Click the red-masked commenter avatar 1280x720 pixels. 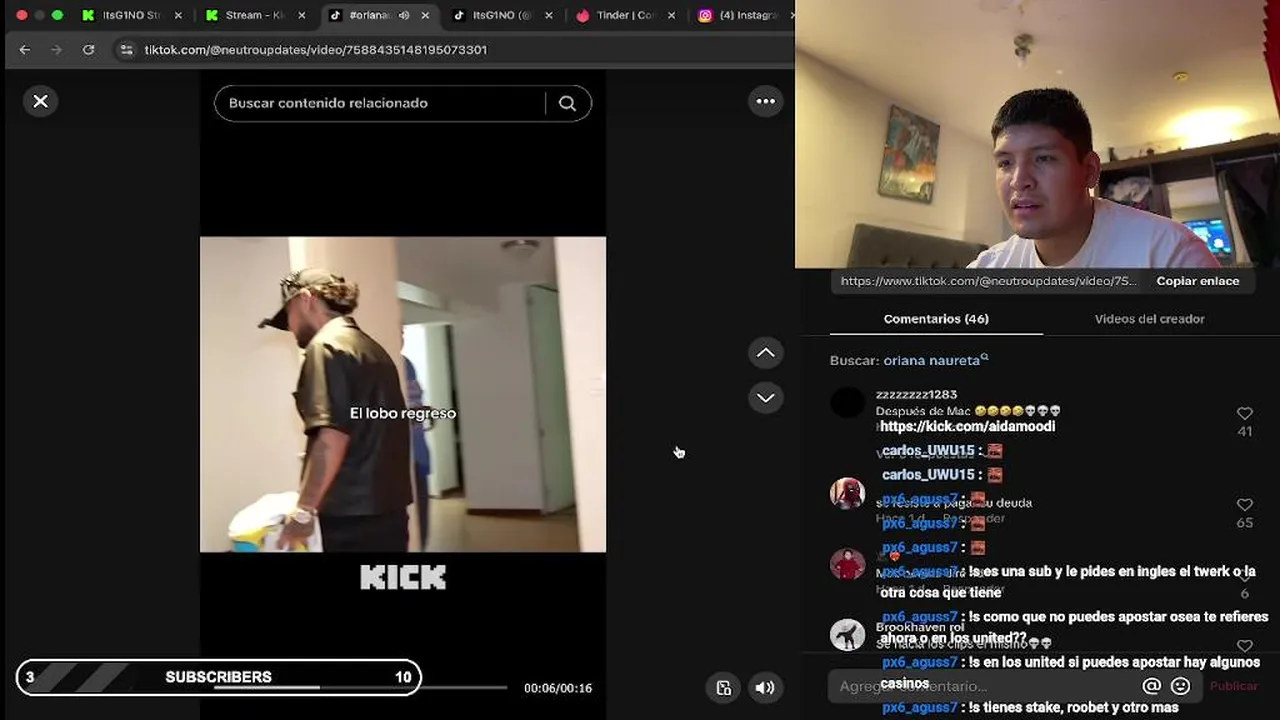847,493
